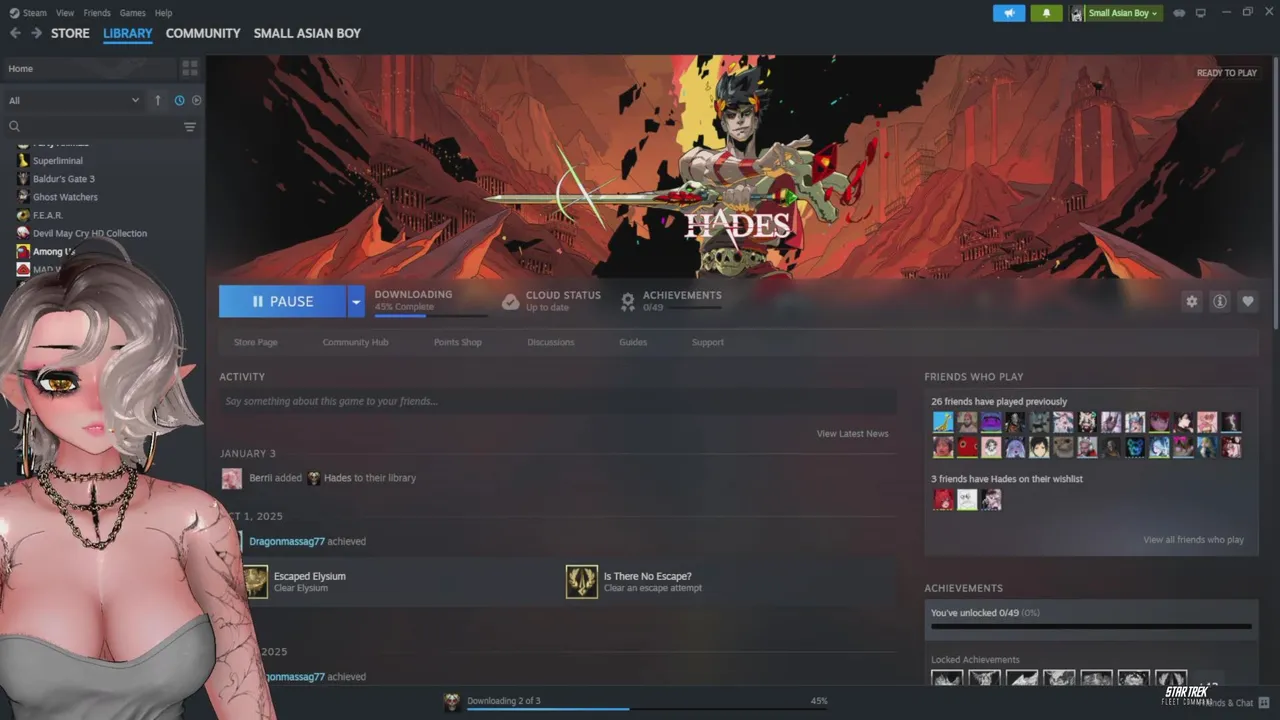Go forward with the navigation arrow
Viewport: 1280px width, 720px height.
[x=36, y=33]
